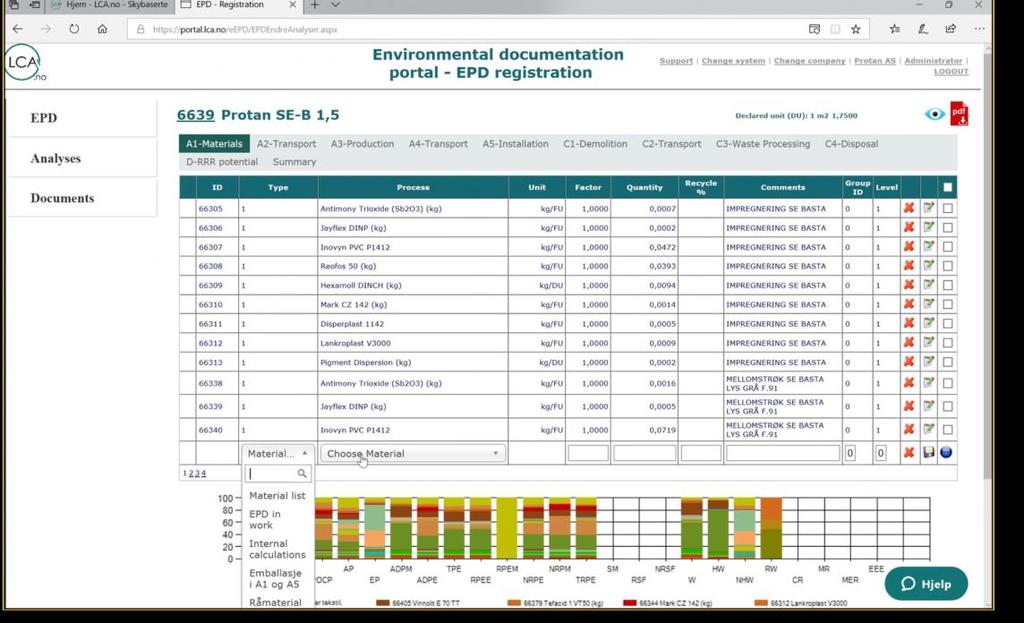Delete row 66305 with red X
Image resolution: width=1024 pixels, height=623 pixels.
coord(908,208)
